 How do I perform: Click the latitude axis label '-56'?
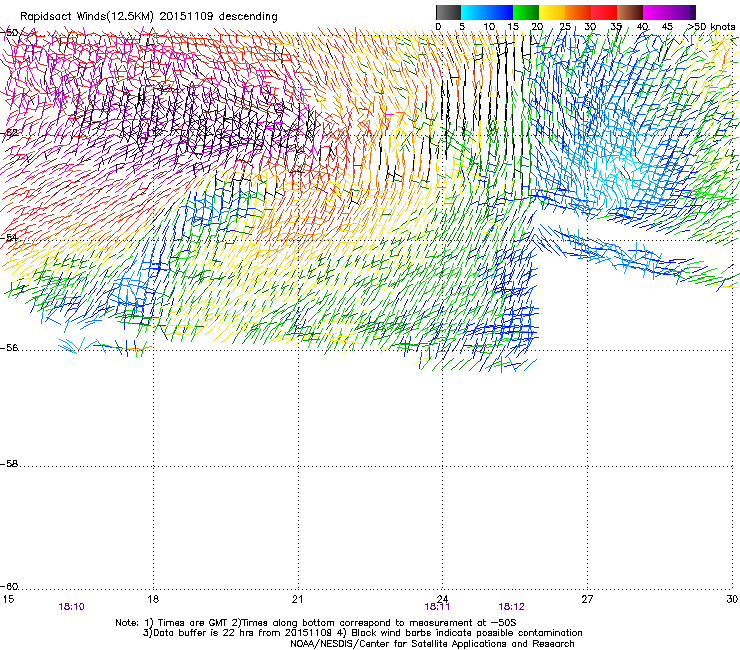9,348
